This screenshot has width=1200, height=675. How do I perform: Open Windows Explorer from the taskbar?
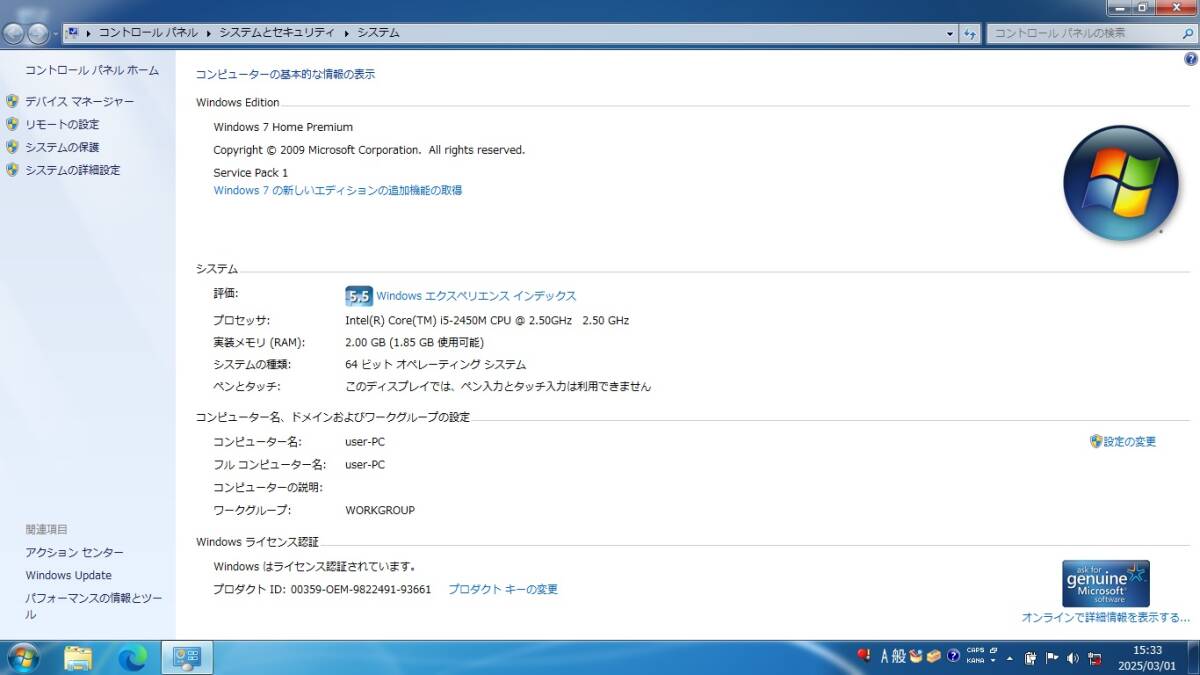78,657
